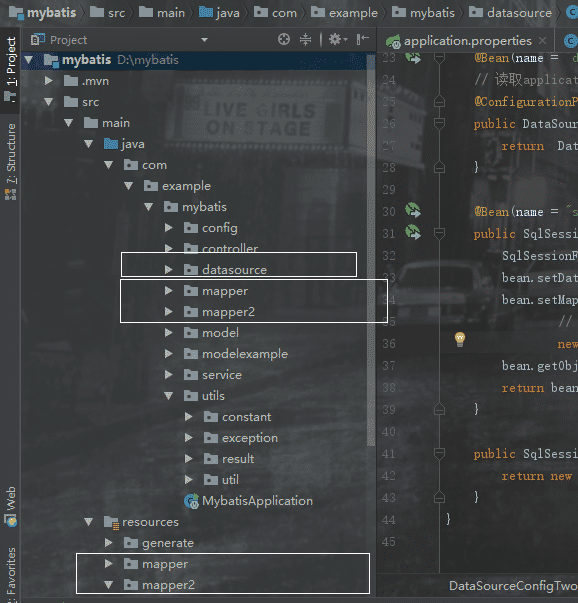The image size is (578, 603).
Task: Open the Project panel settings gear
Action: point(338,39)
